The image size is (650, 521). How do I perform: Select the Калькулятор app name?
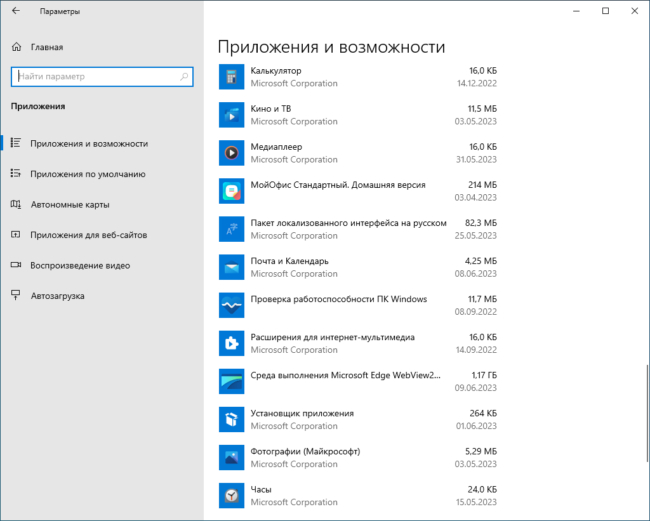276,71
